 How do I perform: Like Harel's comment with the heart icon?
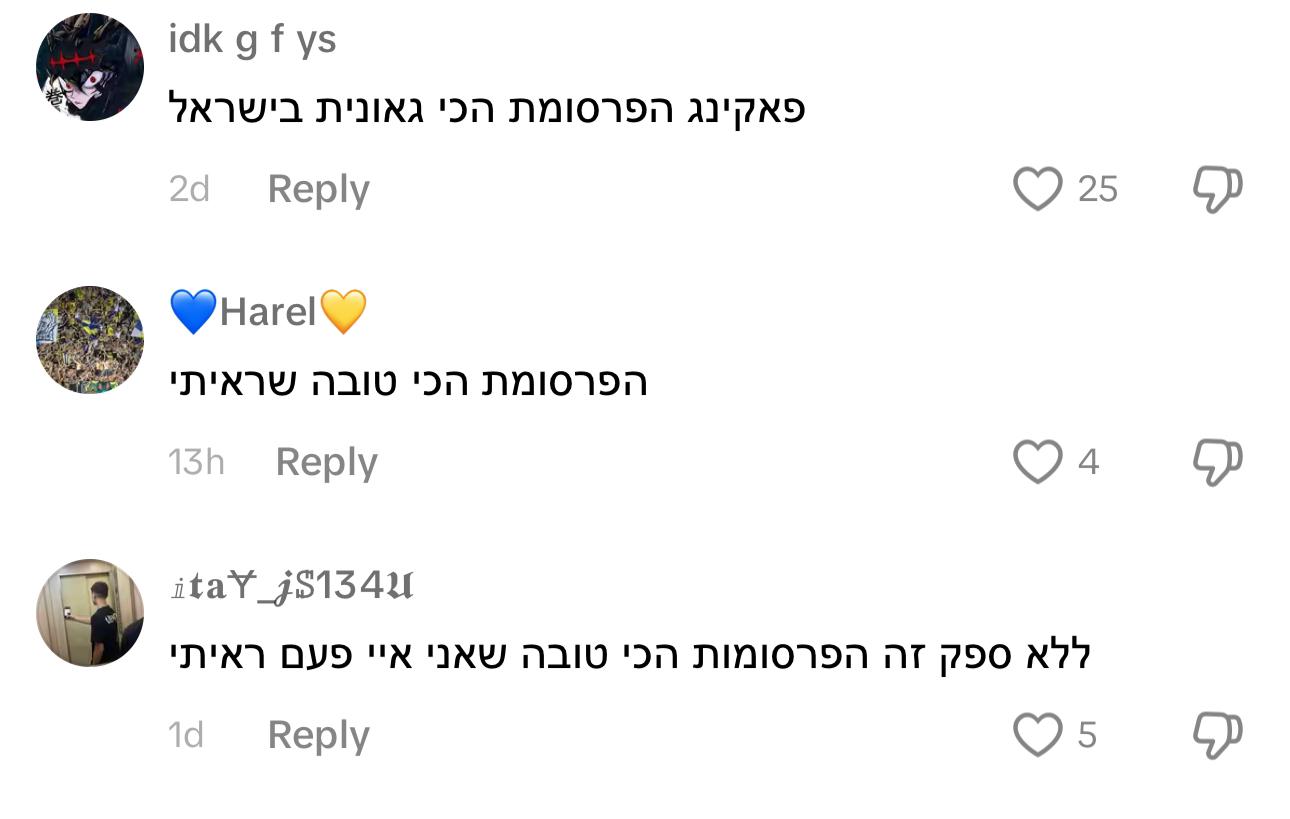click(x=1037, y=462)
